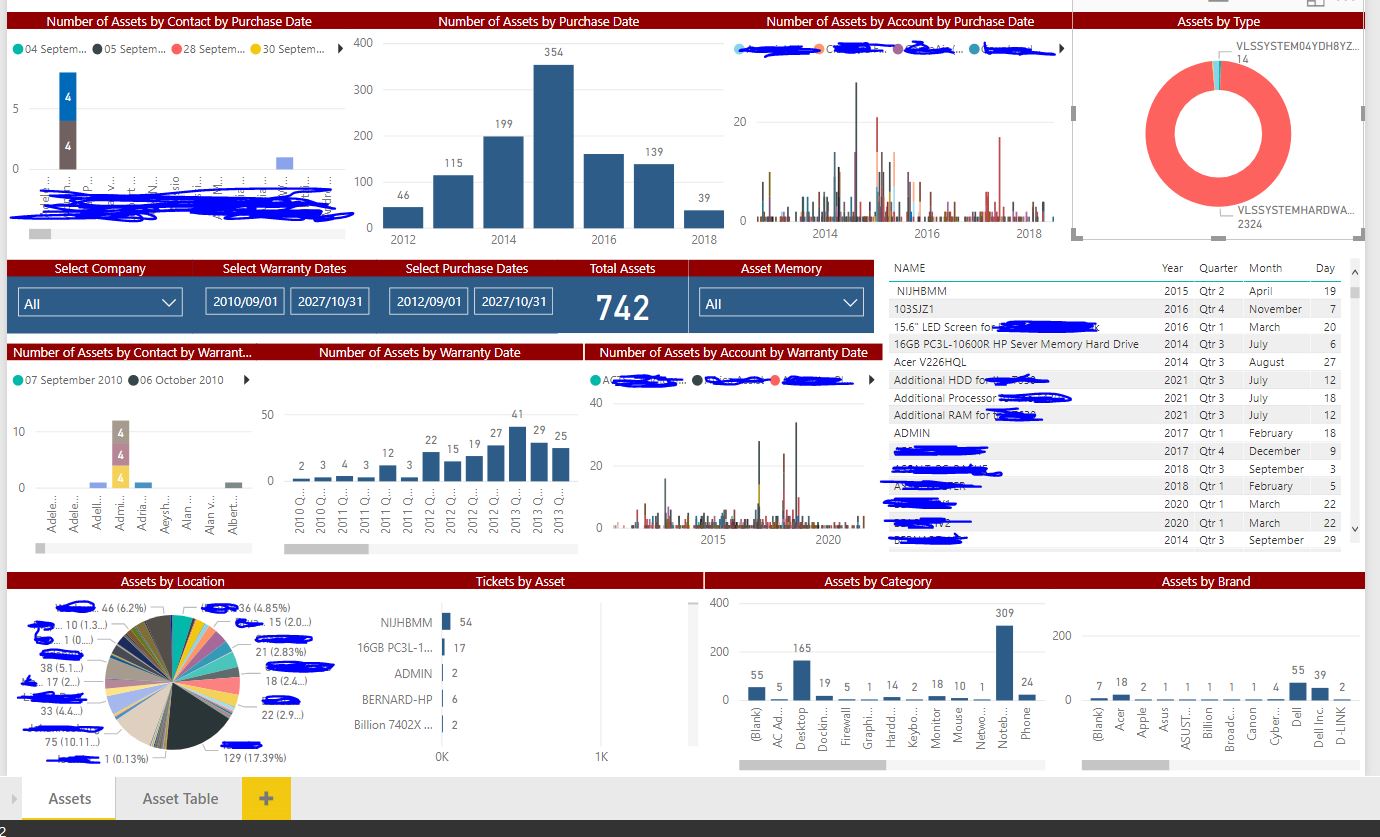
Task: Click the legend next arrow in Assets by Account by Purchase Date
Action: [1061, 49]
